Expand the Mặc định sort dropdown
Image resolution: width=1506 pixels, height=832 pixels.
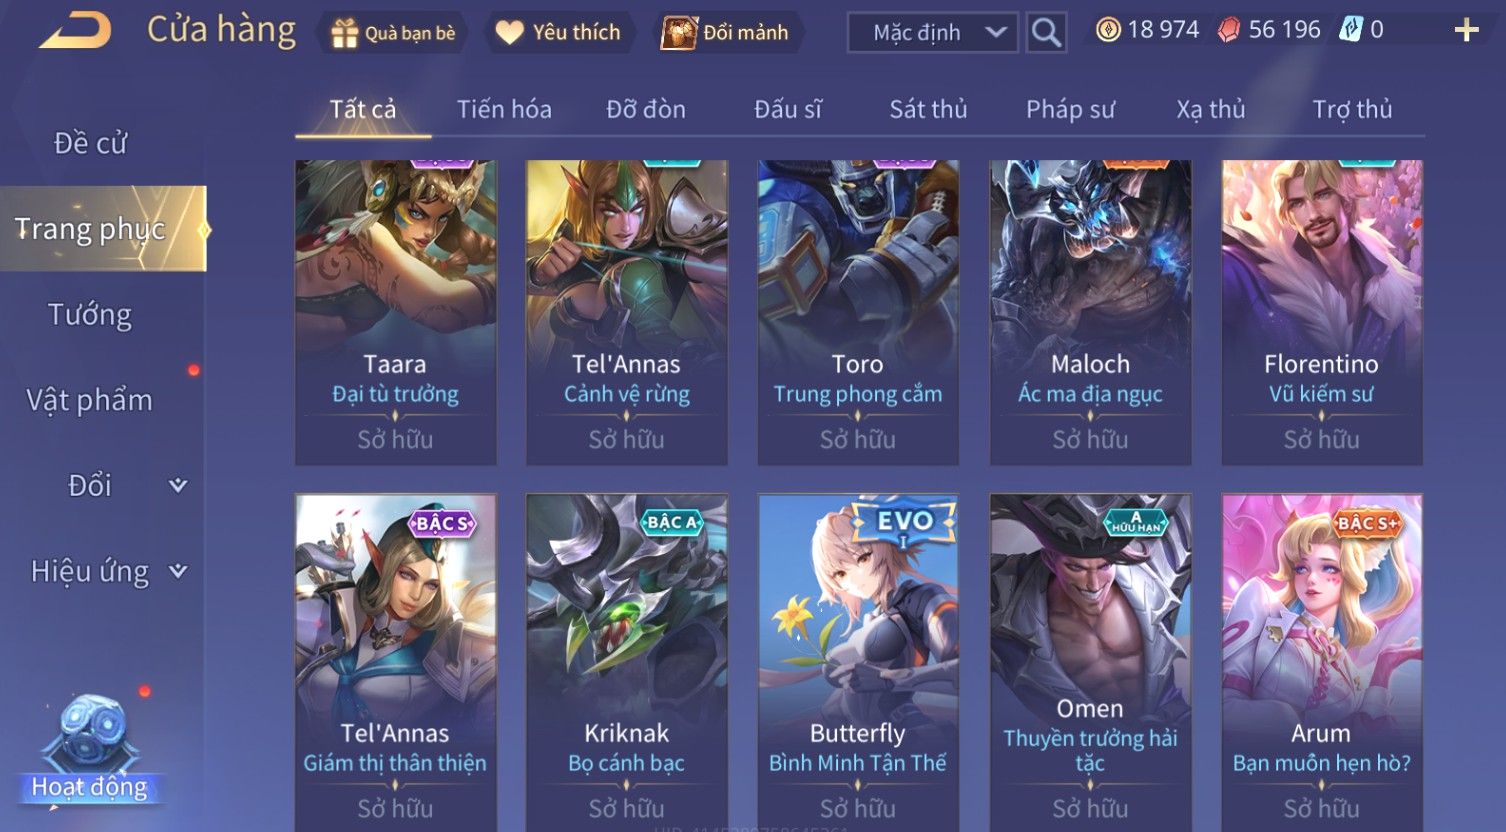click(x=932, y=32)
